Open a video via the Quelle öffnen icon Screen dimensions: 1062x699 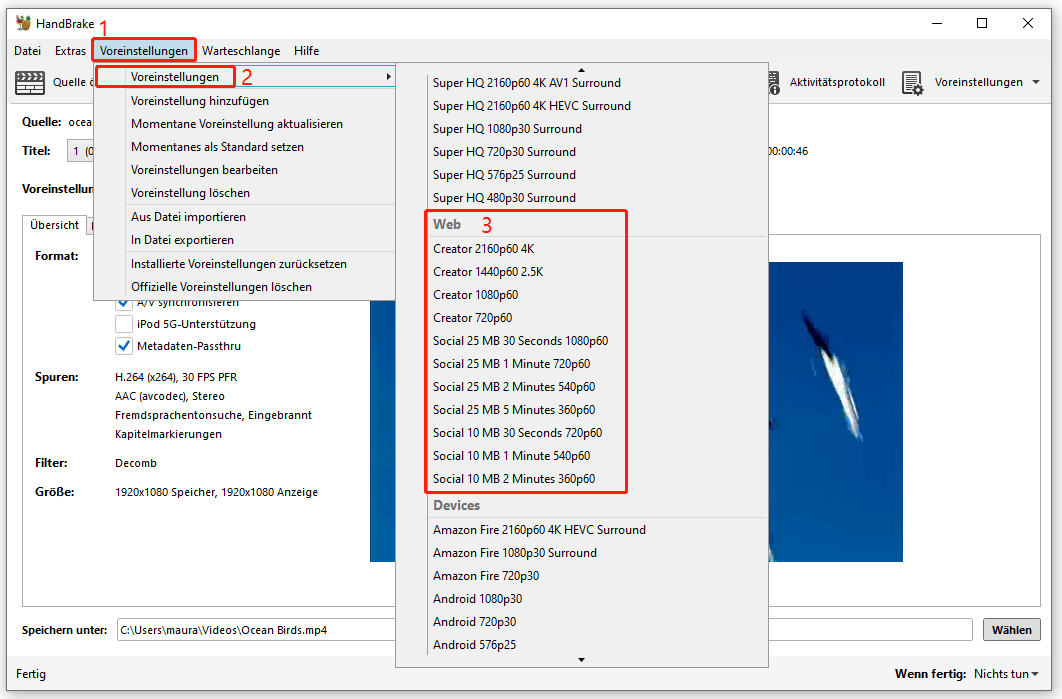(x=30, y=82)
